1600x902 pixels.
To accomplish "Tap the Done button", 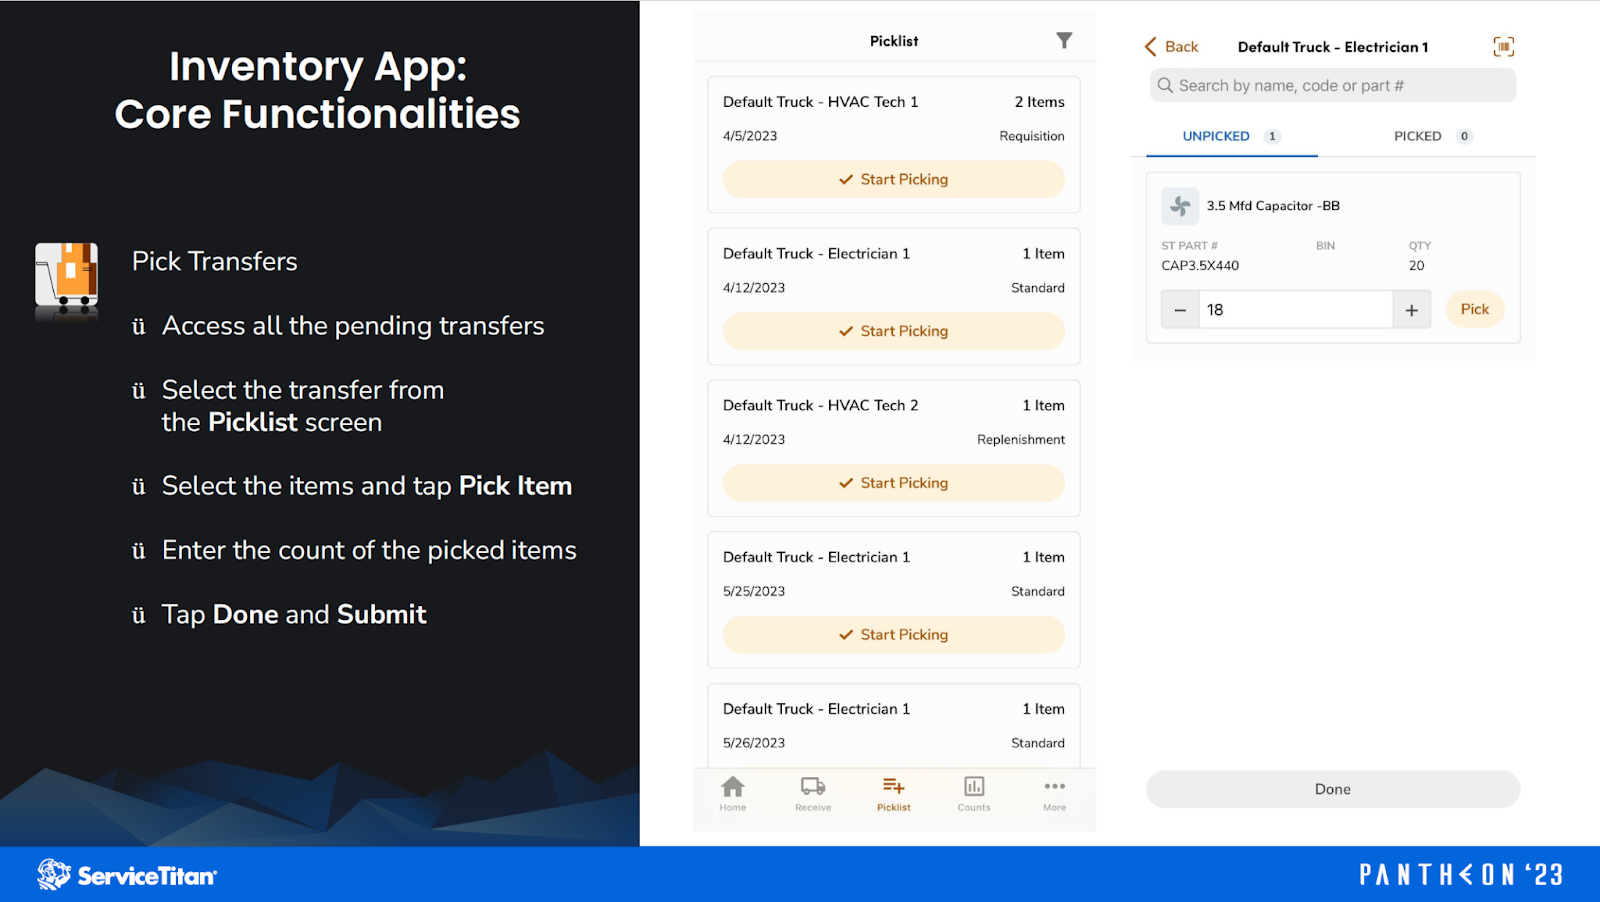I will point(1333,789).
